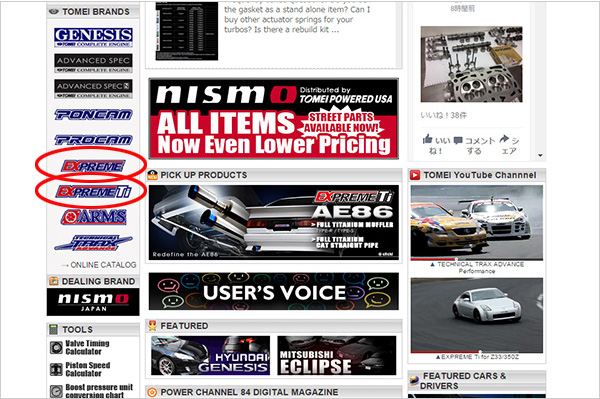Open the USER'S VOICE banner
This screenshot has height=399, width=600.
tap(274, 291)
